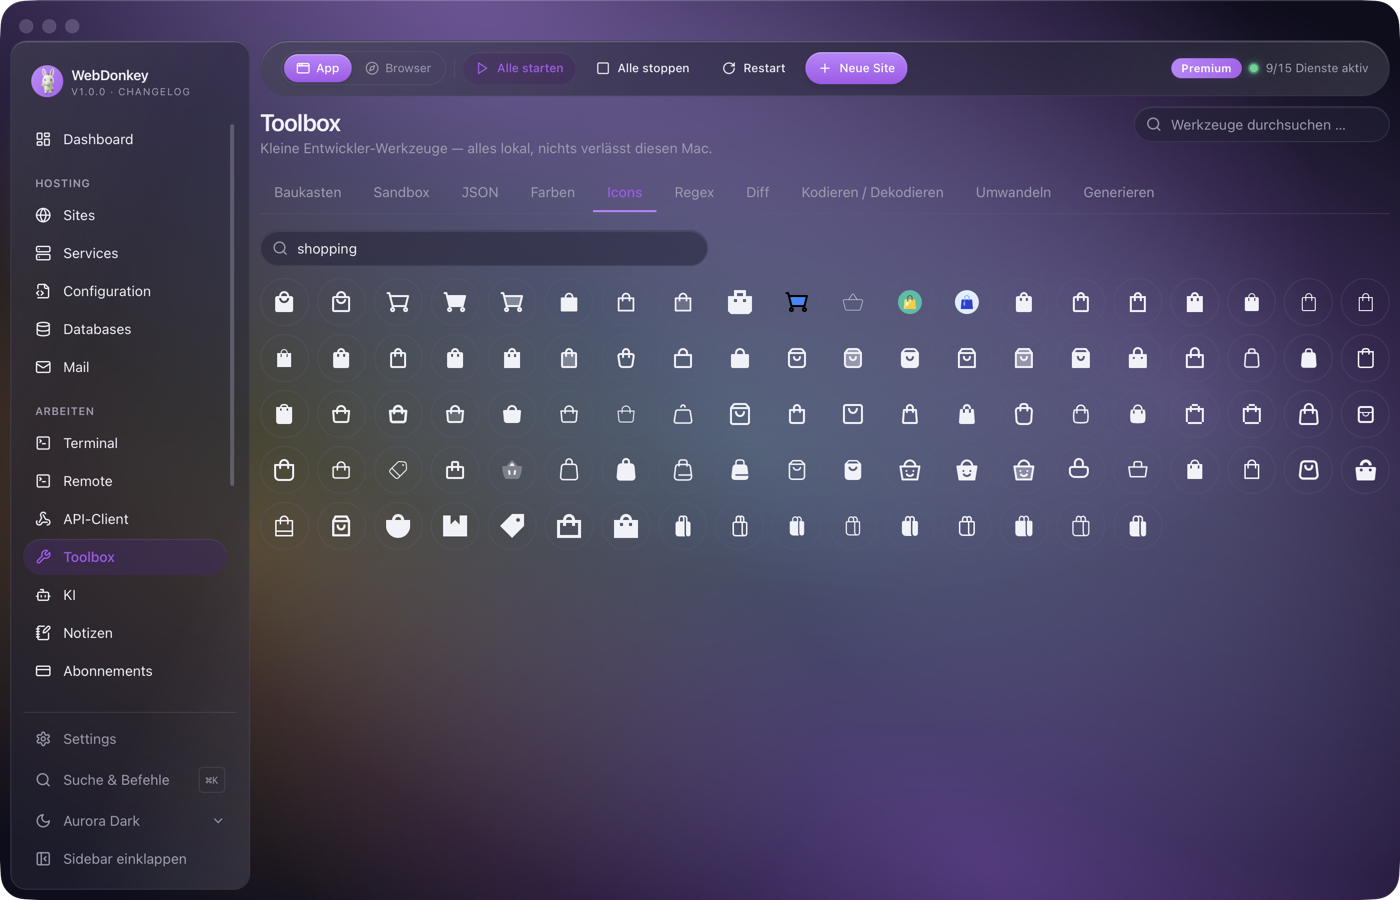Select the solid white shopping cart icon
Screen dimensions: 1400x900
(x=455, y=302)
